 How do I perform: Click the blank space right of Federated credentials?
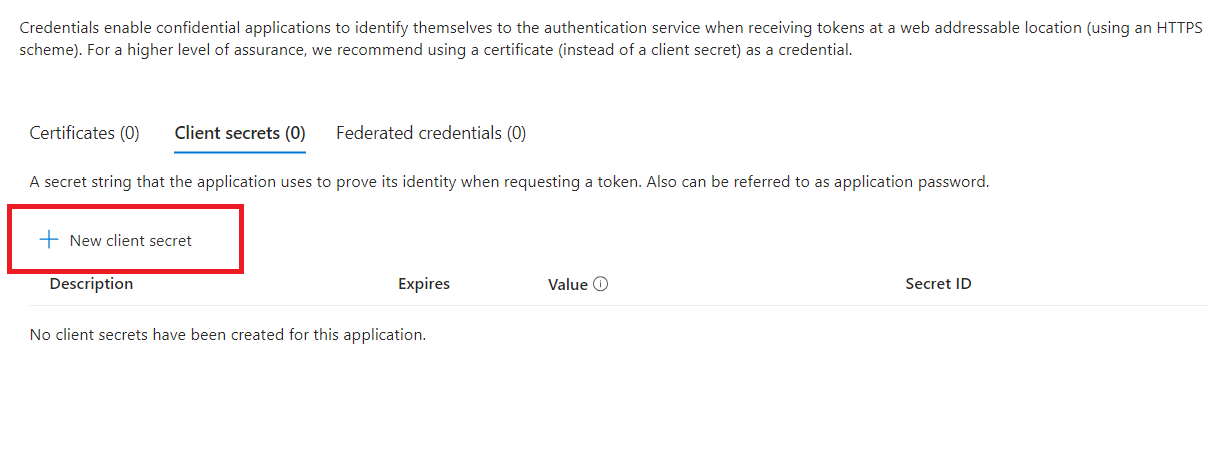tap(800, 133)
